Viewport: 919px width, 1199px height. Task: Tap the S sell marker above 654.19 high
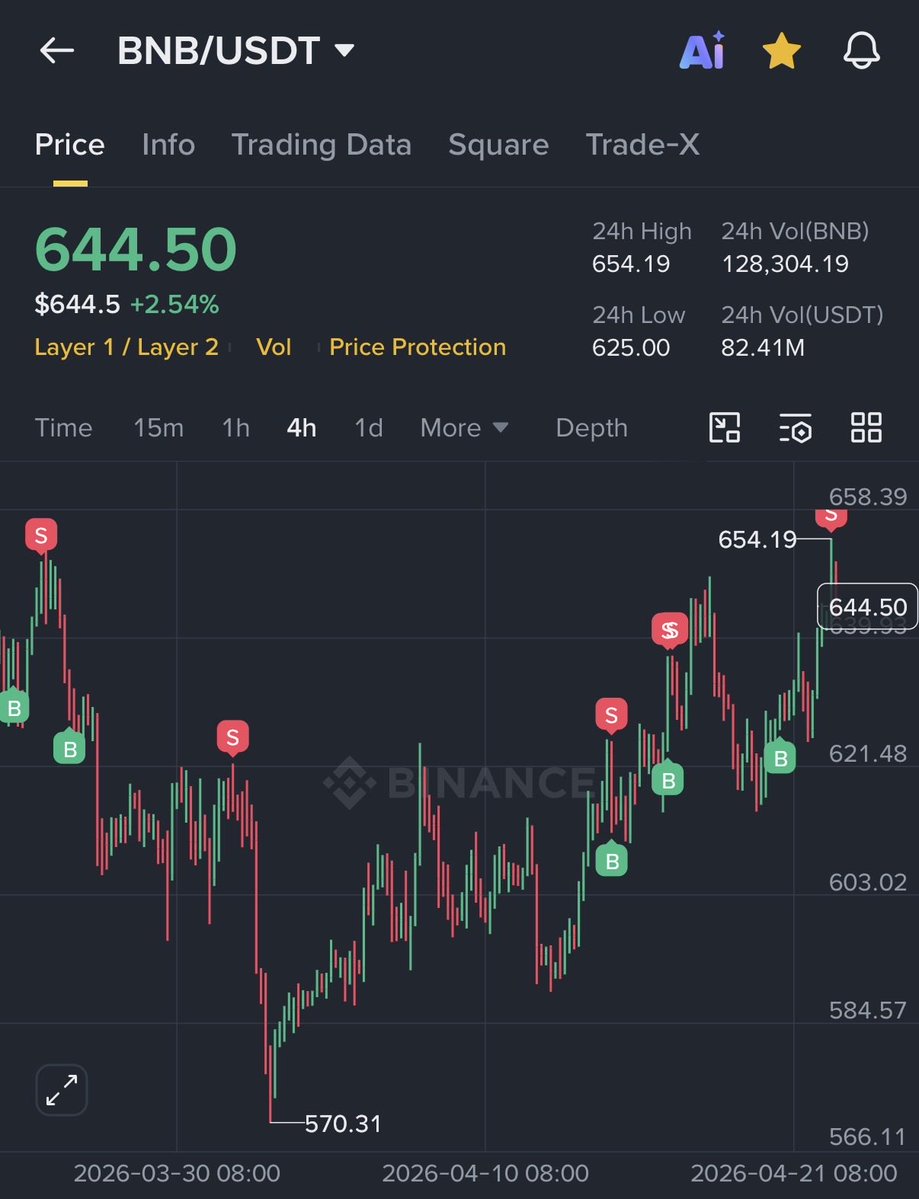click(x=831, y=518)
